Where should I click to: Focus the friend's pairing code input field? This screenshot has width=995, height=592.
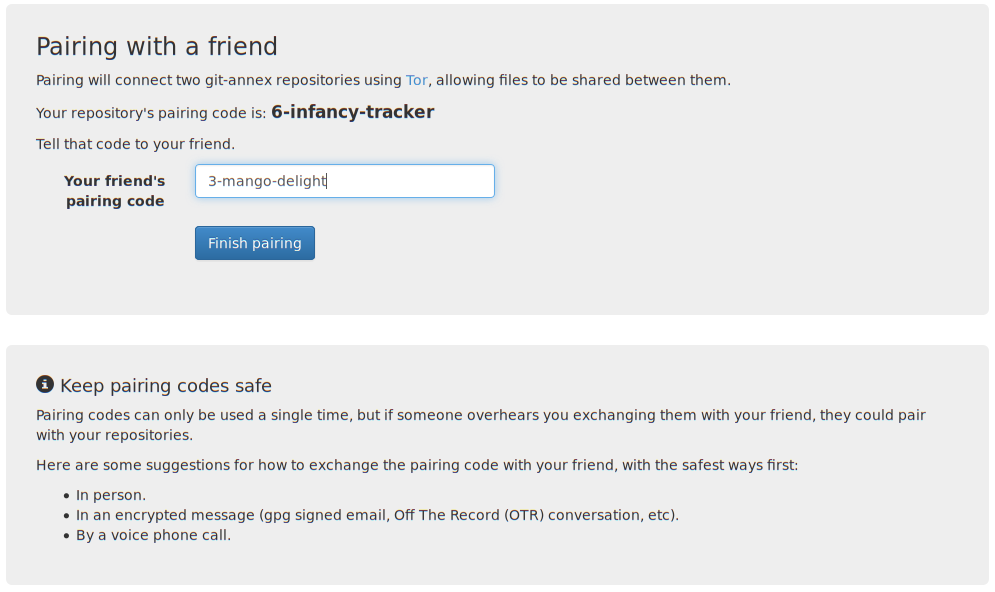coord(344,181)
